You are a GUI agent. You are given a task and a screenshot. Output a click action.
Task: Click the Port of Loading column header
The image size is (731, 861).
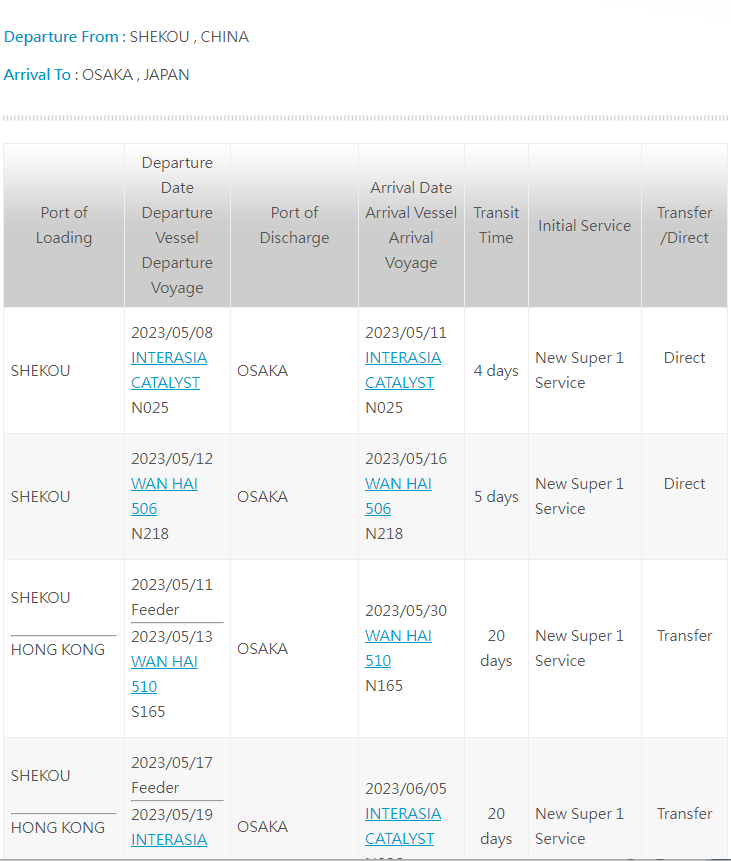[64, 225]
